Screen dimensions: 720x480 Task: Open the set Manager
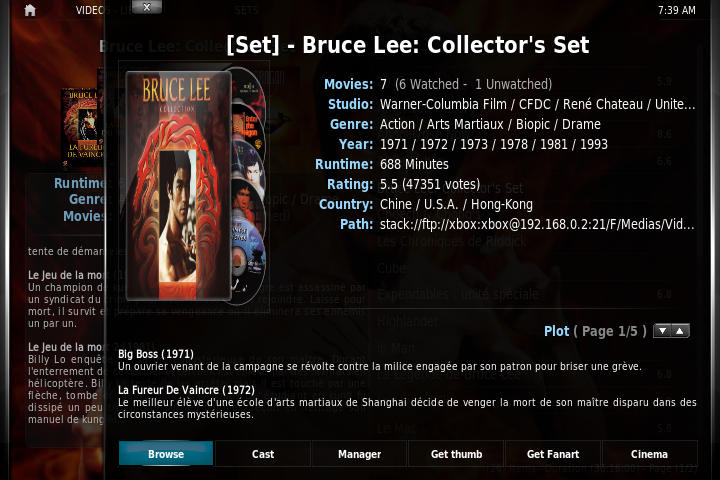pyautogui.click(x=360, y=454)
